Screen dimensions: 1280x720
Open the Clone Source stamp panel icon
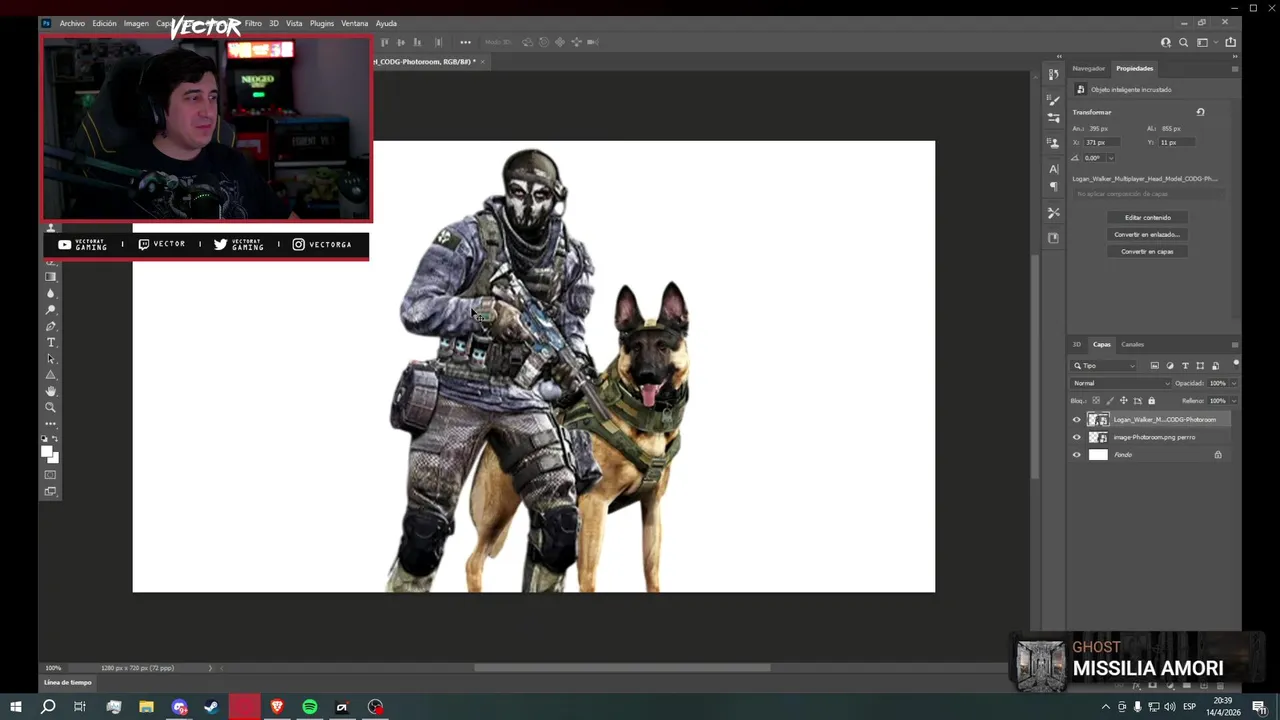click(x=1053, y=143)
